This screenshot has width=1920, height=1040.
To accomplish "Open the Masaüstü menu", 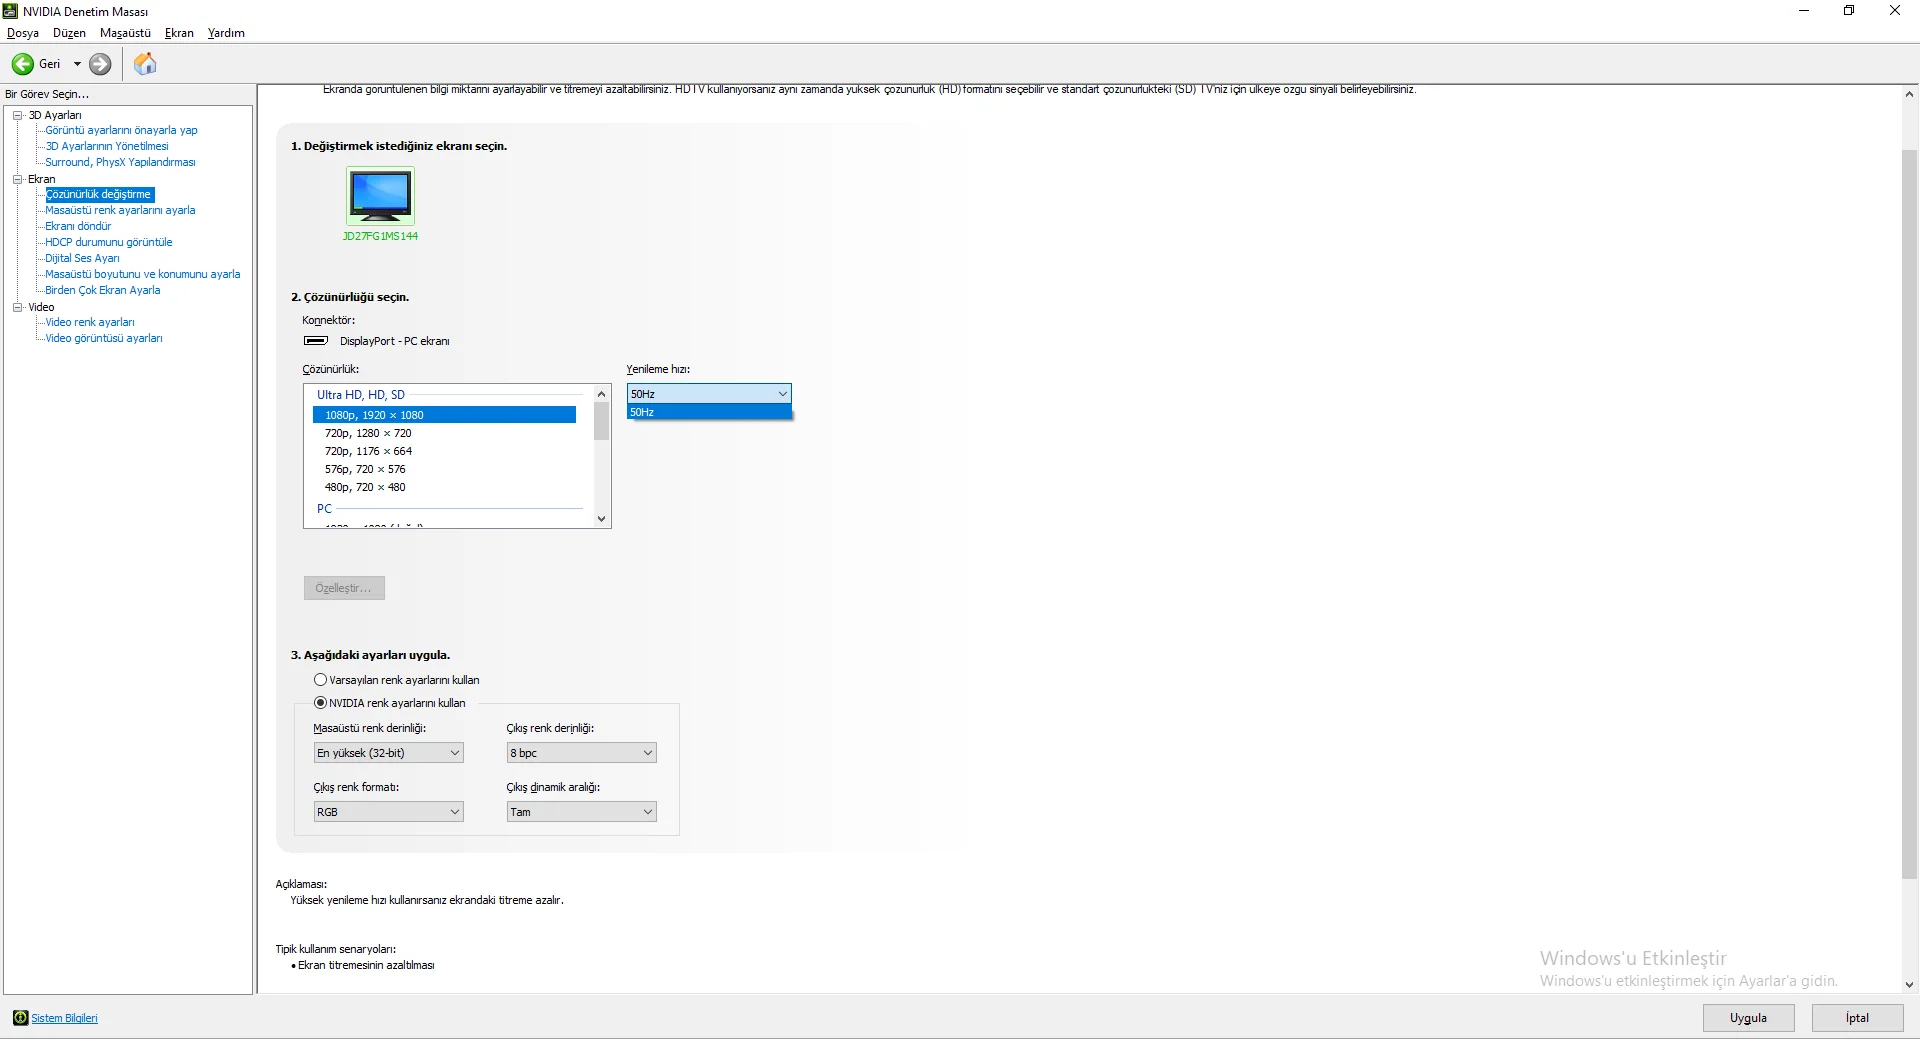I will click(125, 33).
